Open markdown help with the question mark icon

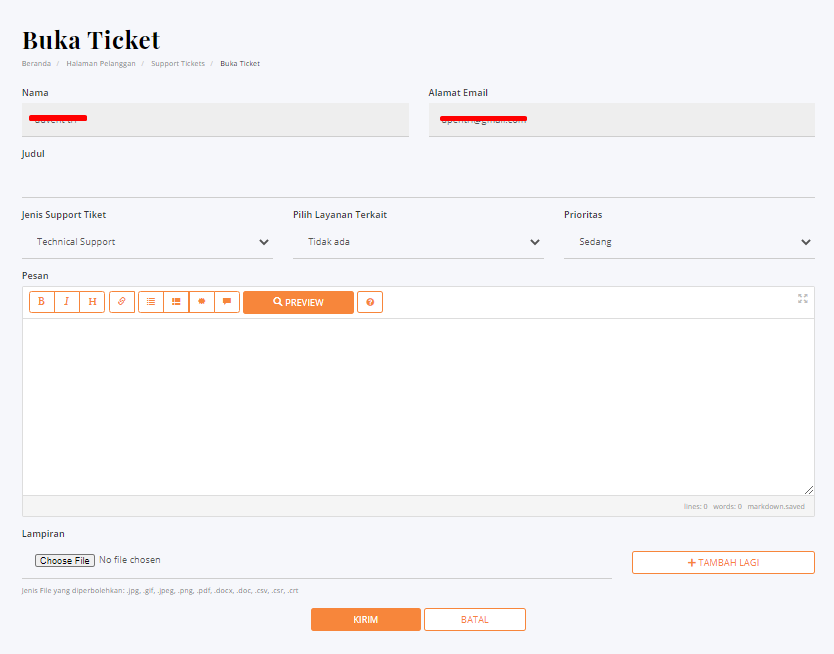pos(370,302)
